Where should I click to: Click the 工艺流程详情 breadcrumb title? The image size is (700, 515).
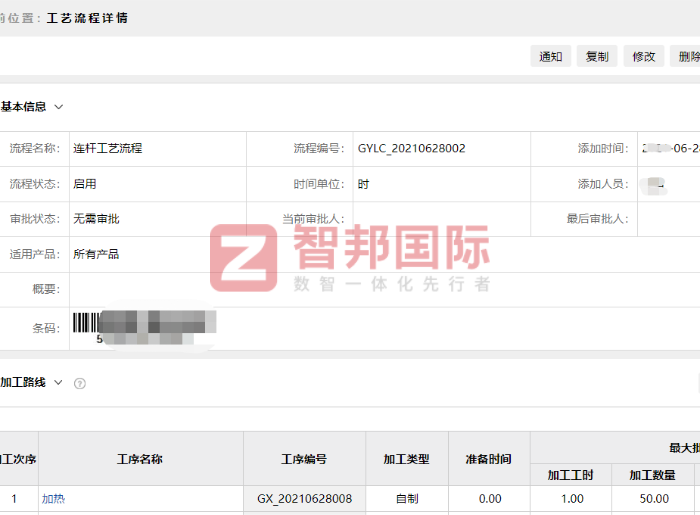pos(87,18)
